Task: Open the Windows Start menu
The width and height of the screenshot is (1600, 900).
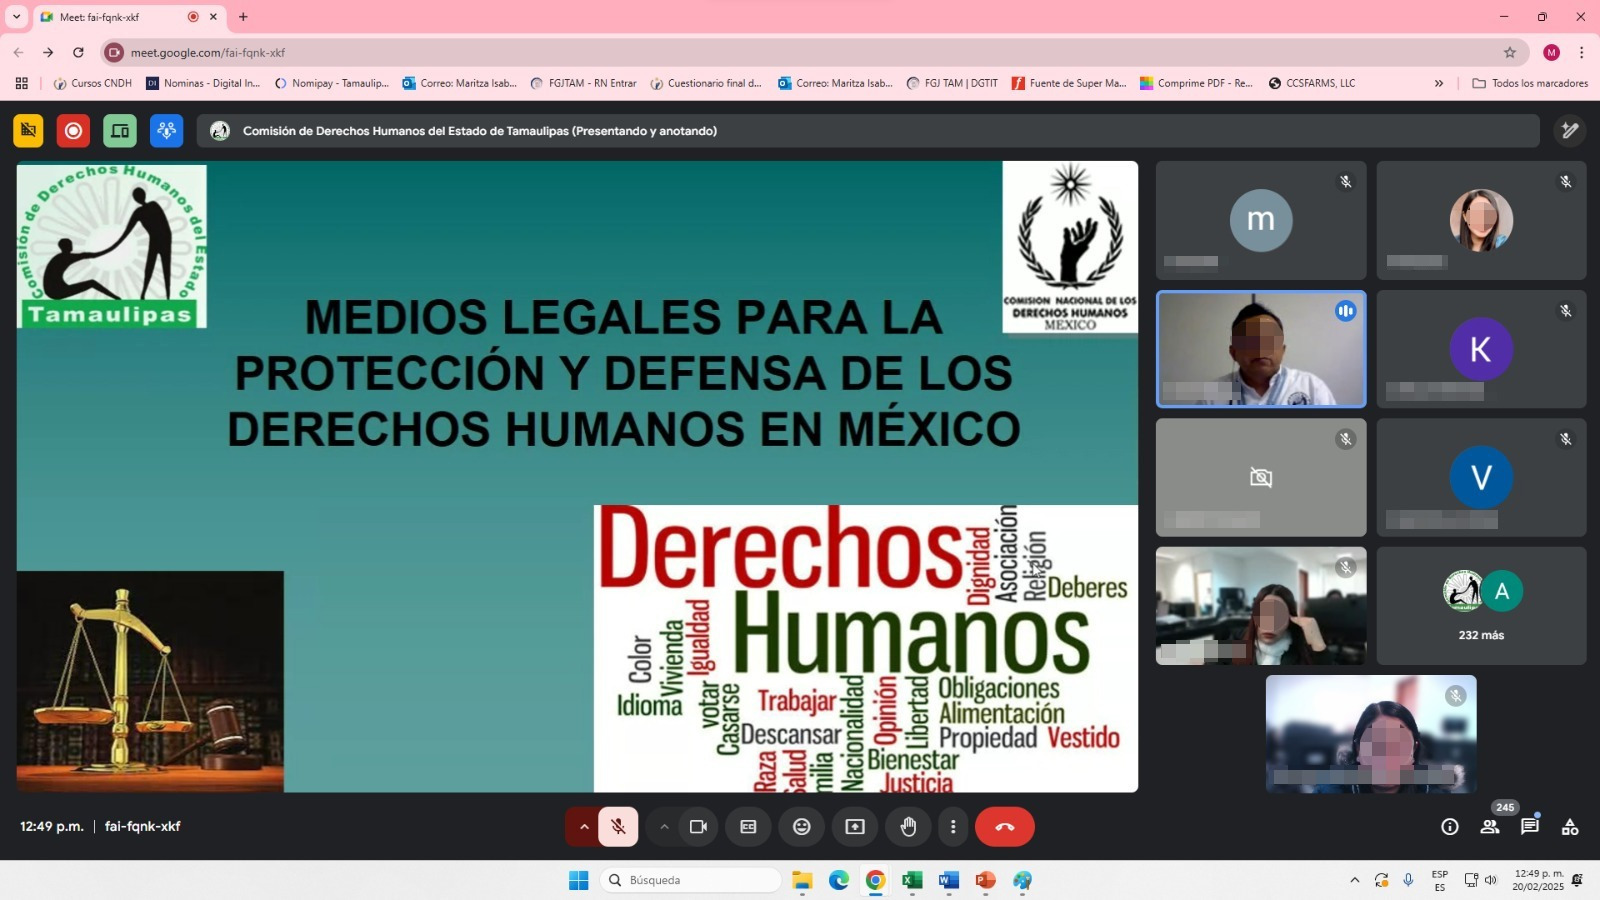Action: pyautogui.click(x=578, y=880)
